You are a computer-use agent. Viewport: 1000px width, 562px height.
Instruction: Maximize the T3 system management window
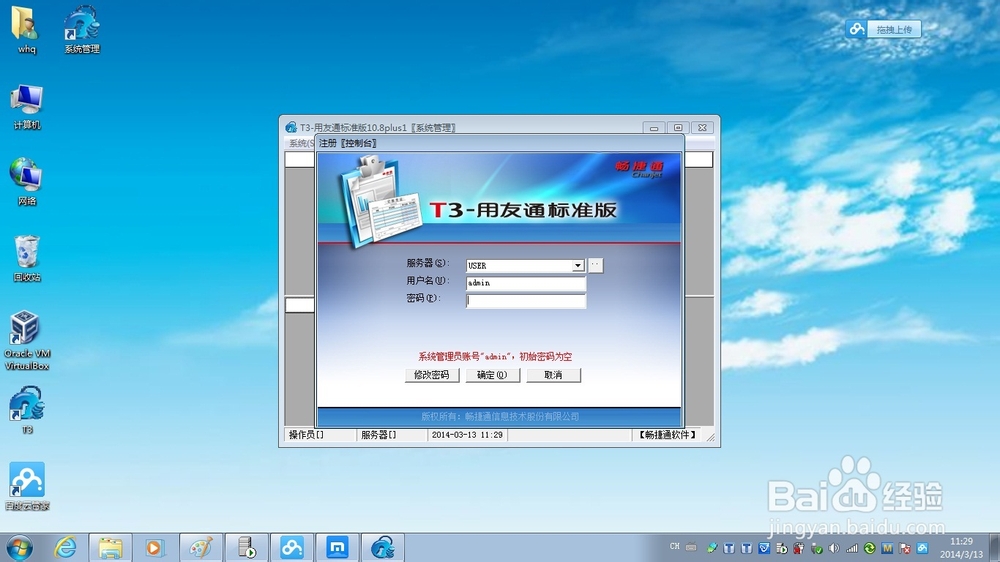click(678, 128)
